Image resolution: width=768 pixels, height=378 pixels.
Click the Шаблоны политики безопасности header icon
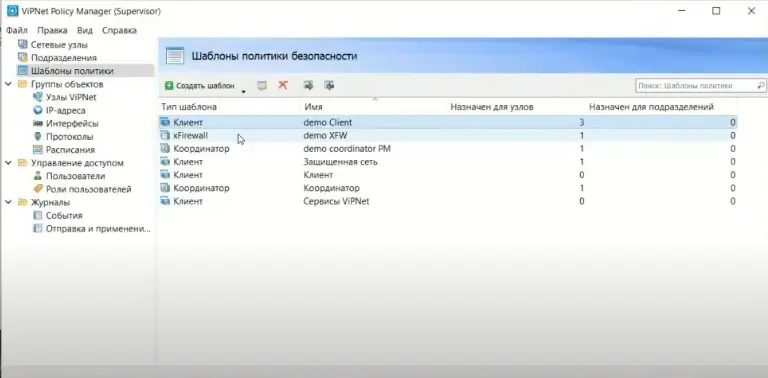click(x=175, y=56)
